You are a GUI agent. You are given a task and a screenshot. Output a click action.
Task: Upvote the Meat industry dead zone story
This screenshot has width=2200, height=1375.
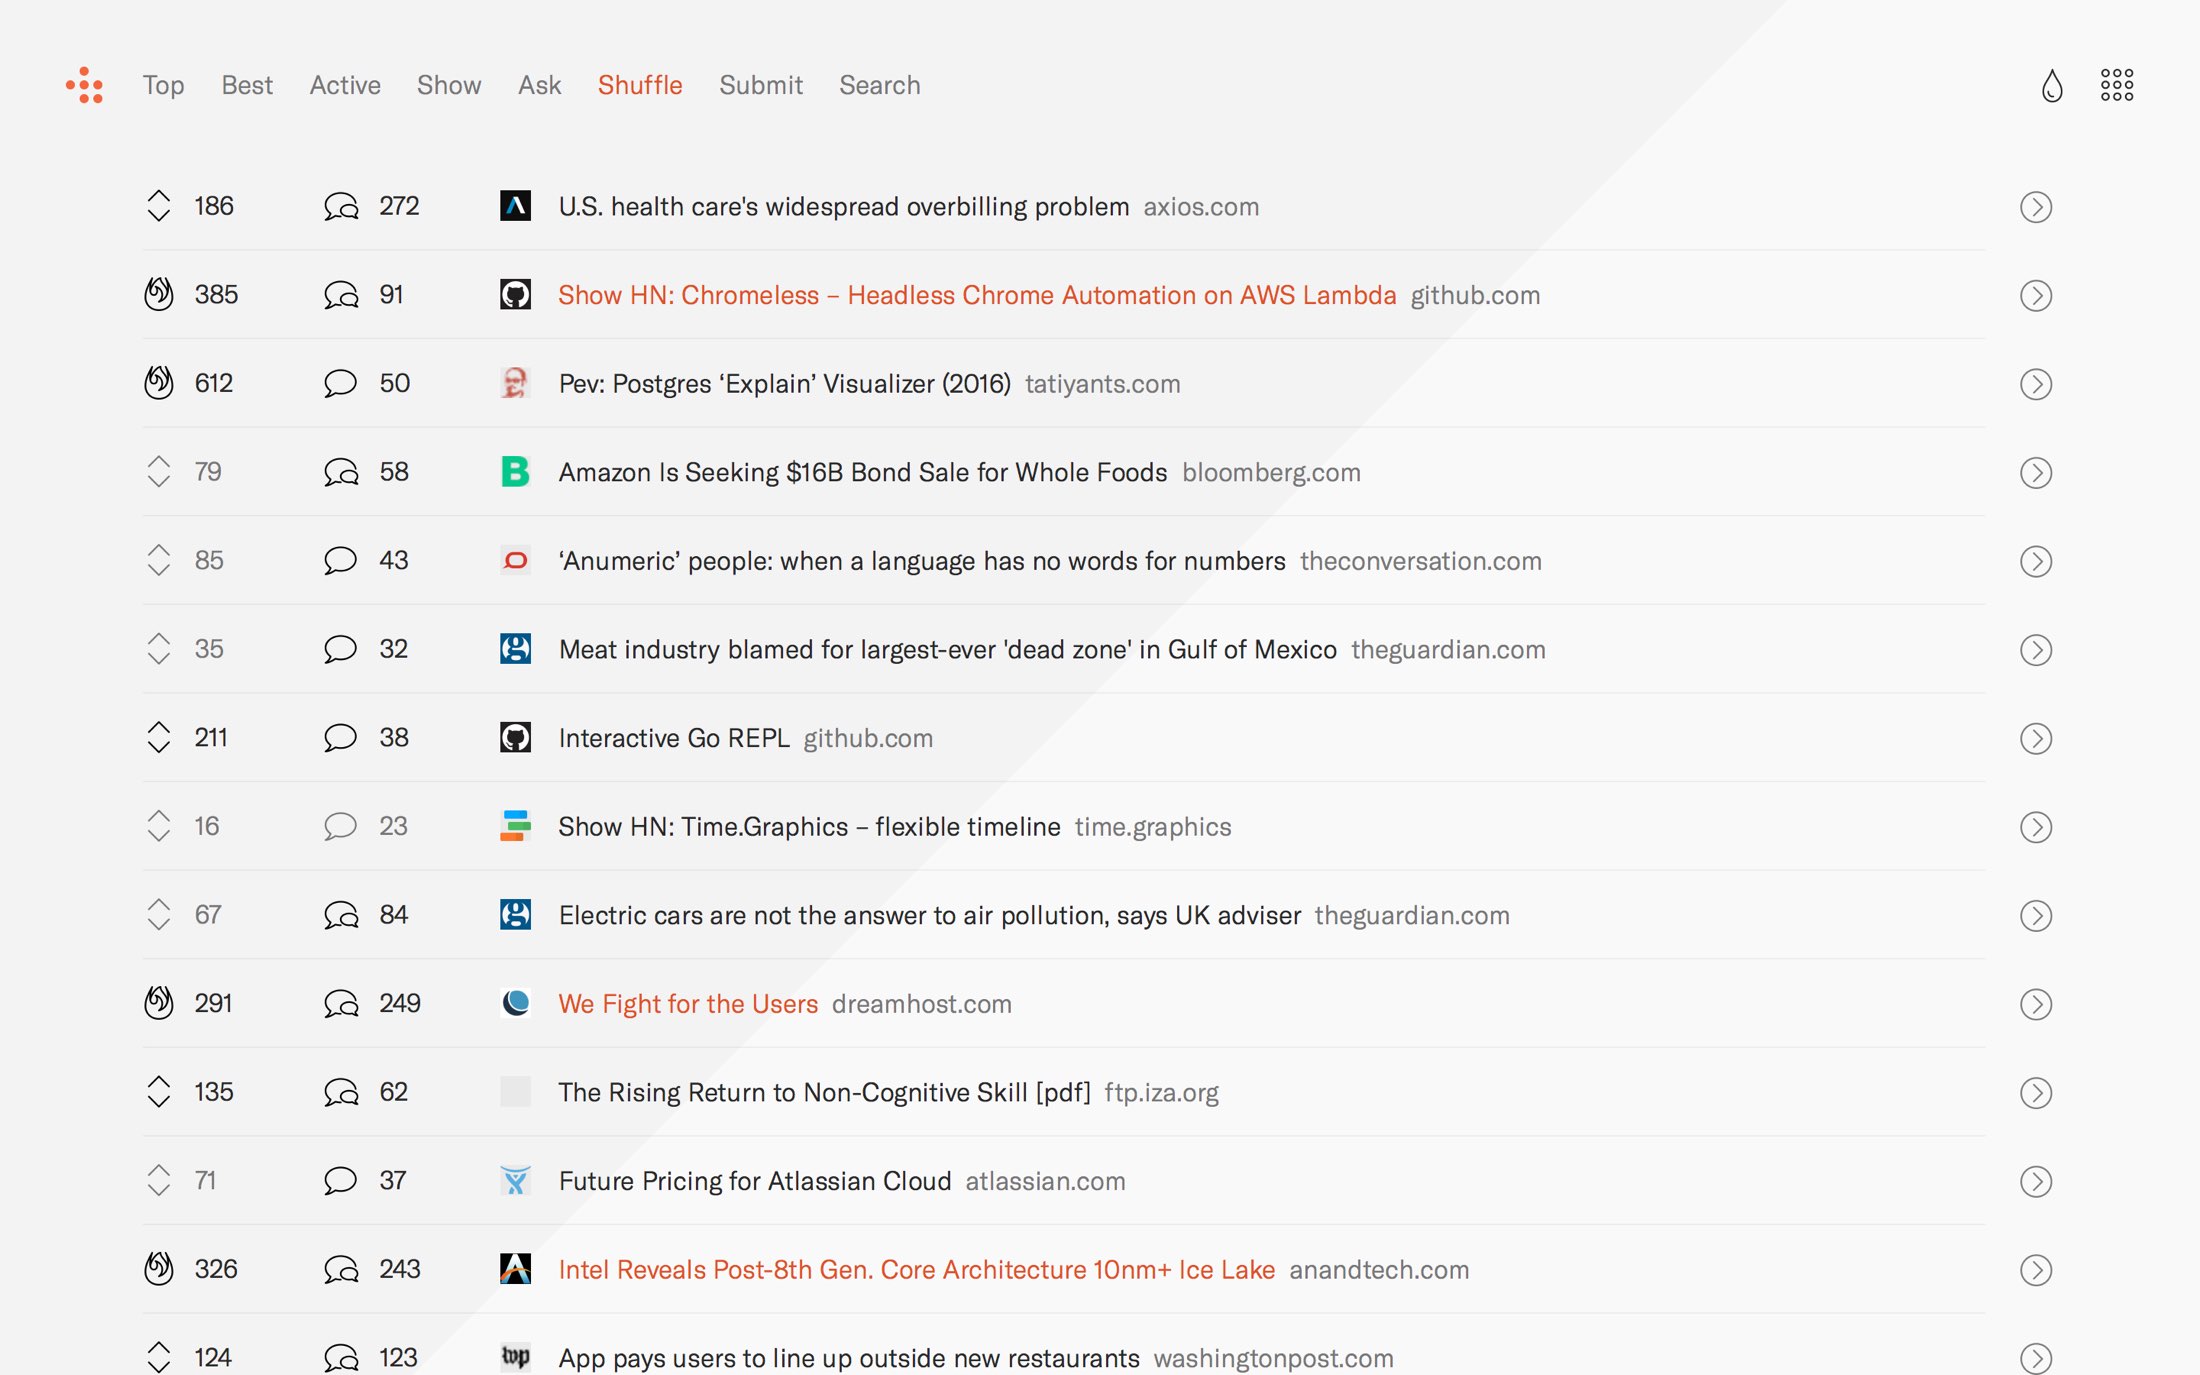(x=159, y=648)
